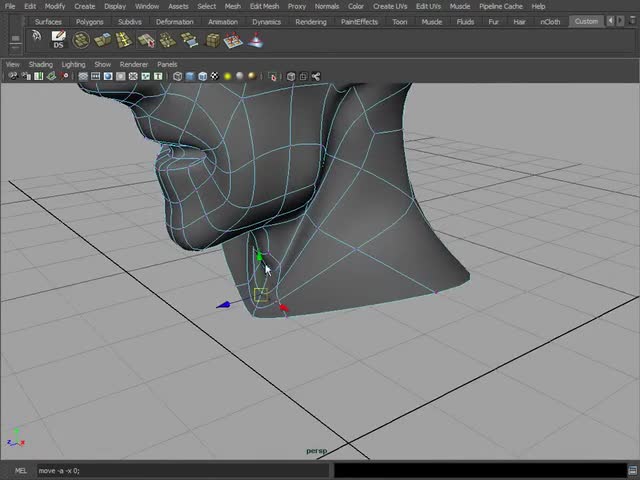
Task: Open the Edit Mesh menu
Action: pyautogui.click(x=264, y=6)
